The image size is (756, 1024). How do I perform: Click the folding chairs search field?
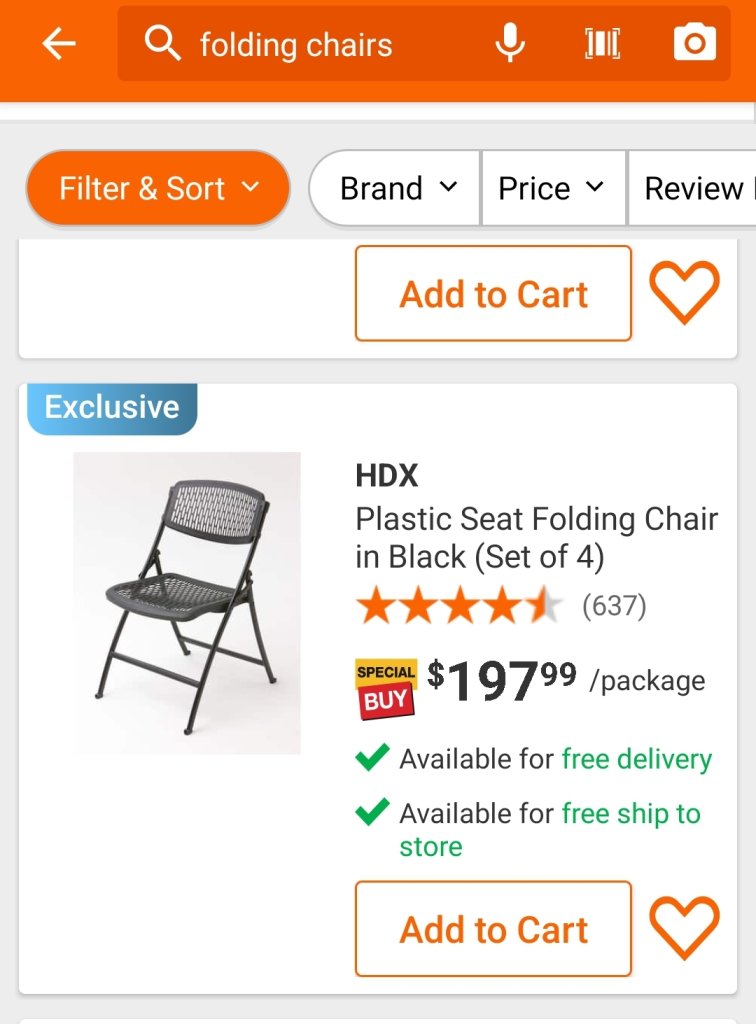[330, 44]
